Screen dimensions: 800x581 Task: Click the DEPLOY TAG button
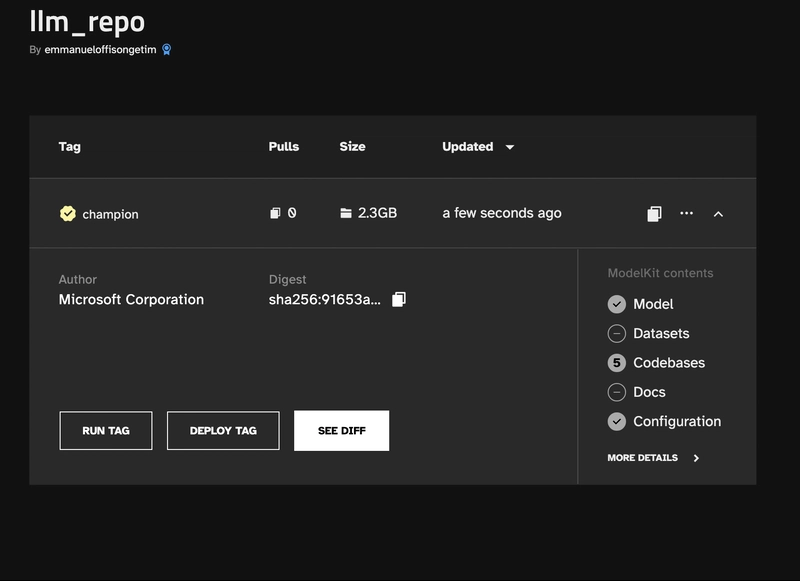click(x=223, y=431)
